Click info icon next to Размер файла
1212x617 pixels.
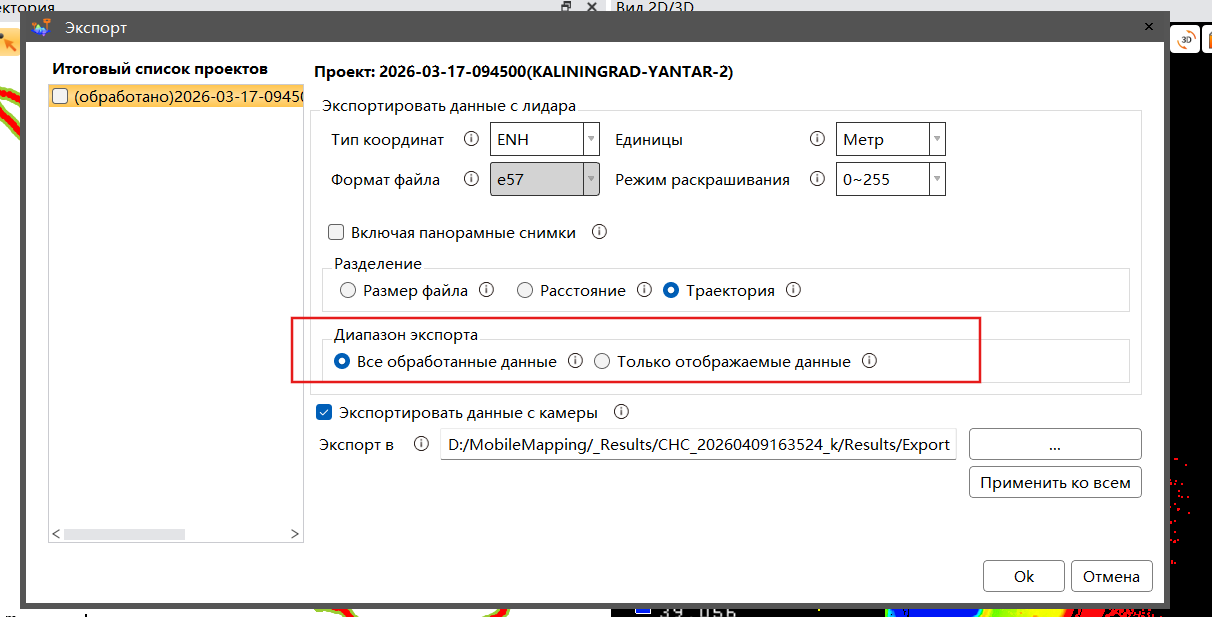point(487,290)
